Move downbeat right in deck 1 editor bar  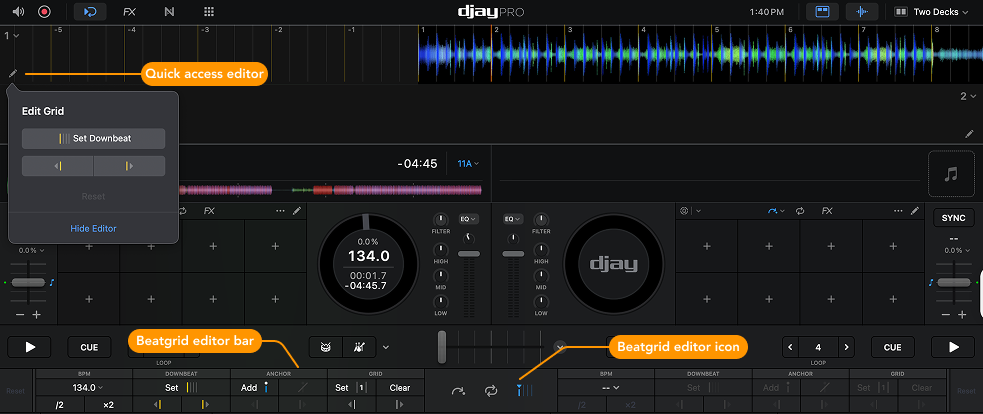click(205, 405)
